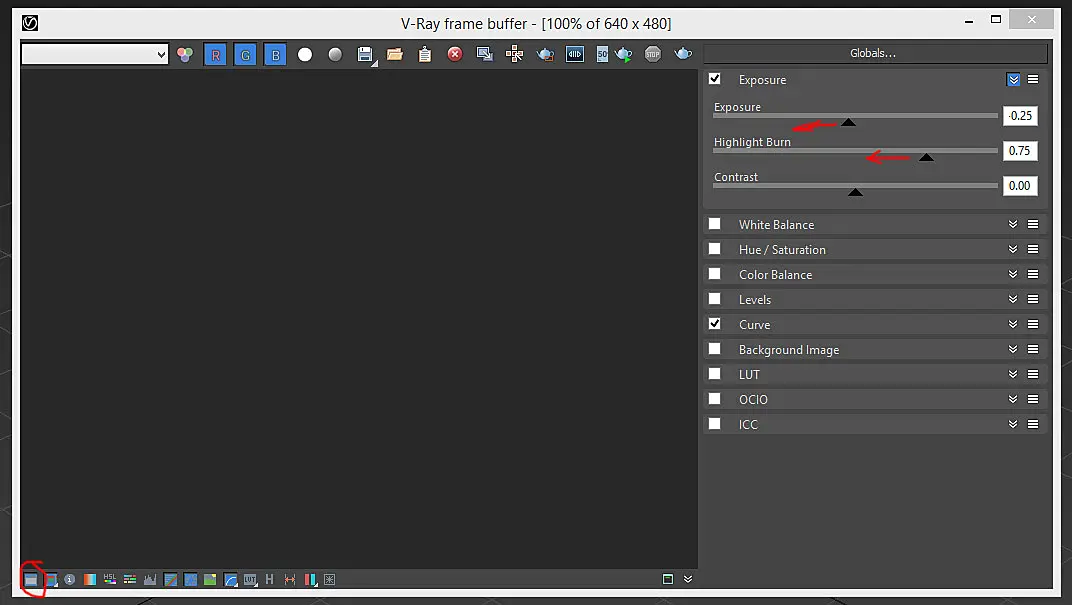Click the Globals... button

(x=874, y=53)
